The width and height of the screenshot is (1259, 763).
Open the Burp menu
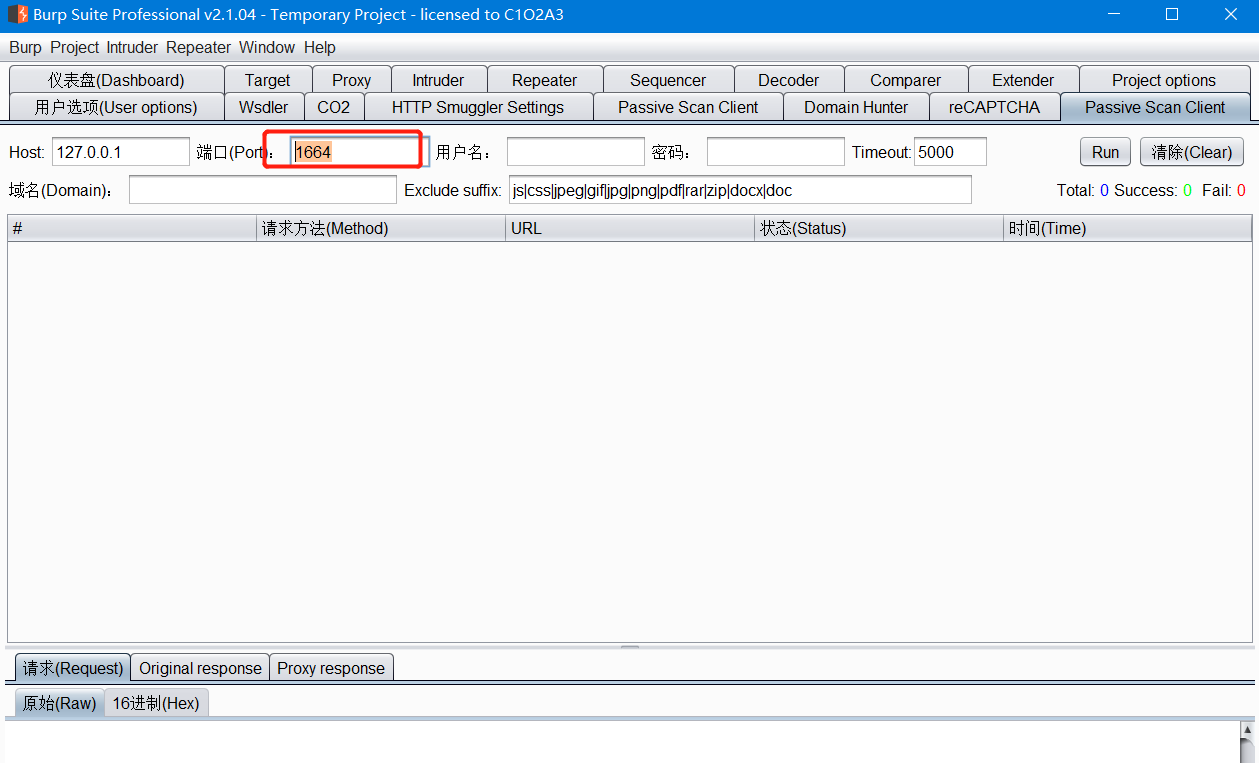[x=25, y=47]
